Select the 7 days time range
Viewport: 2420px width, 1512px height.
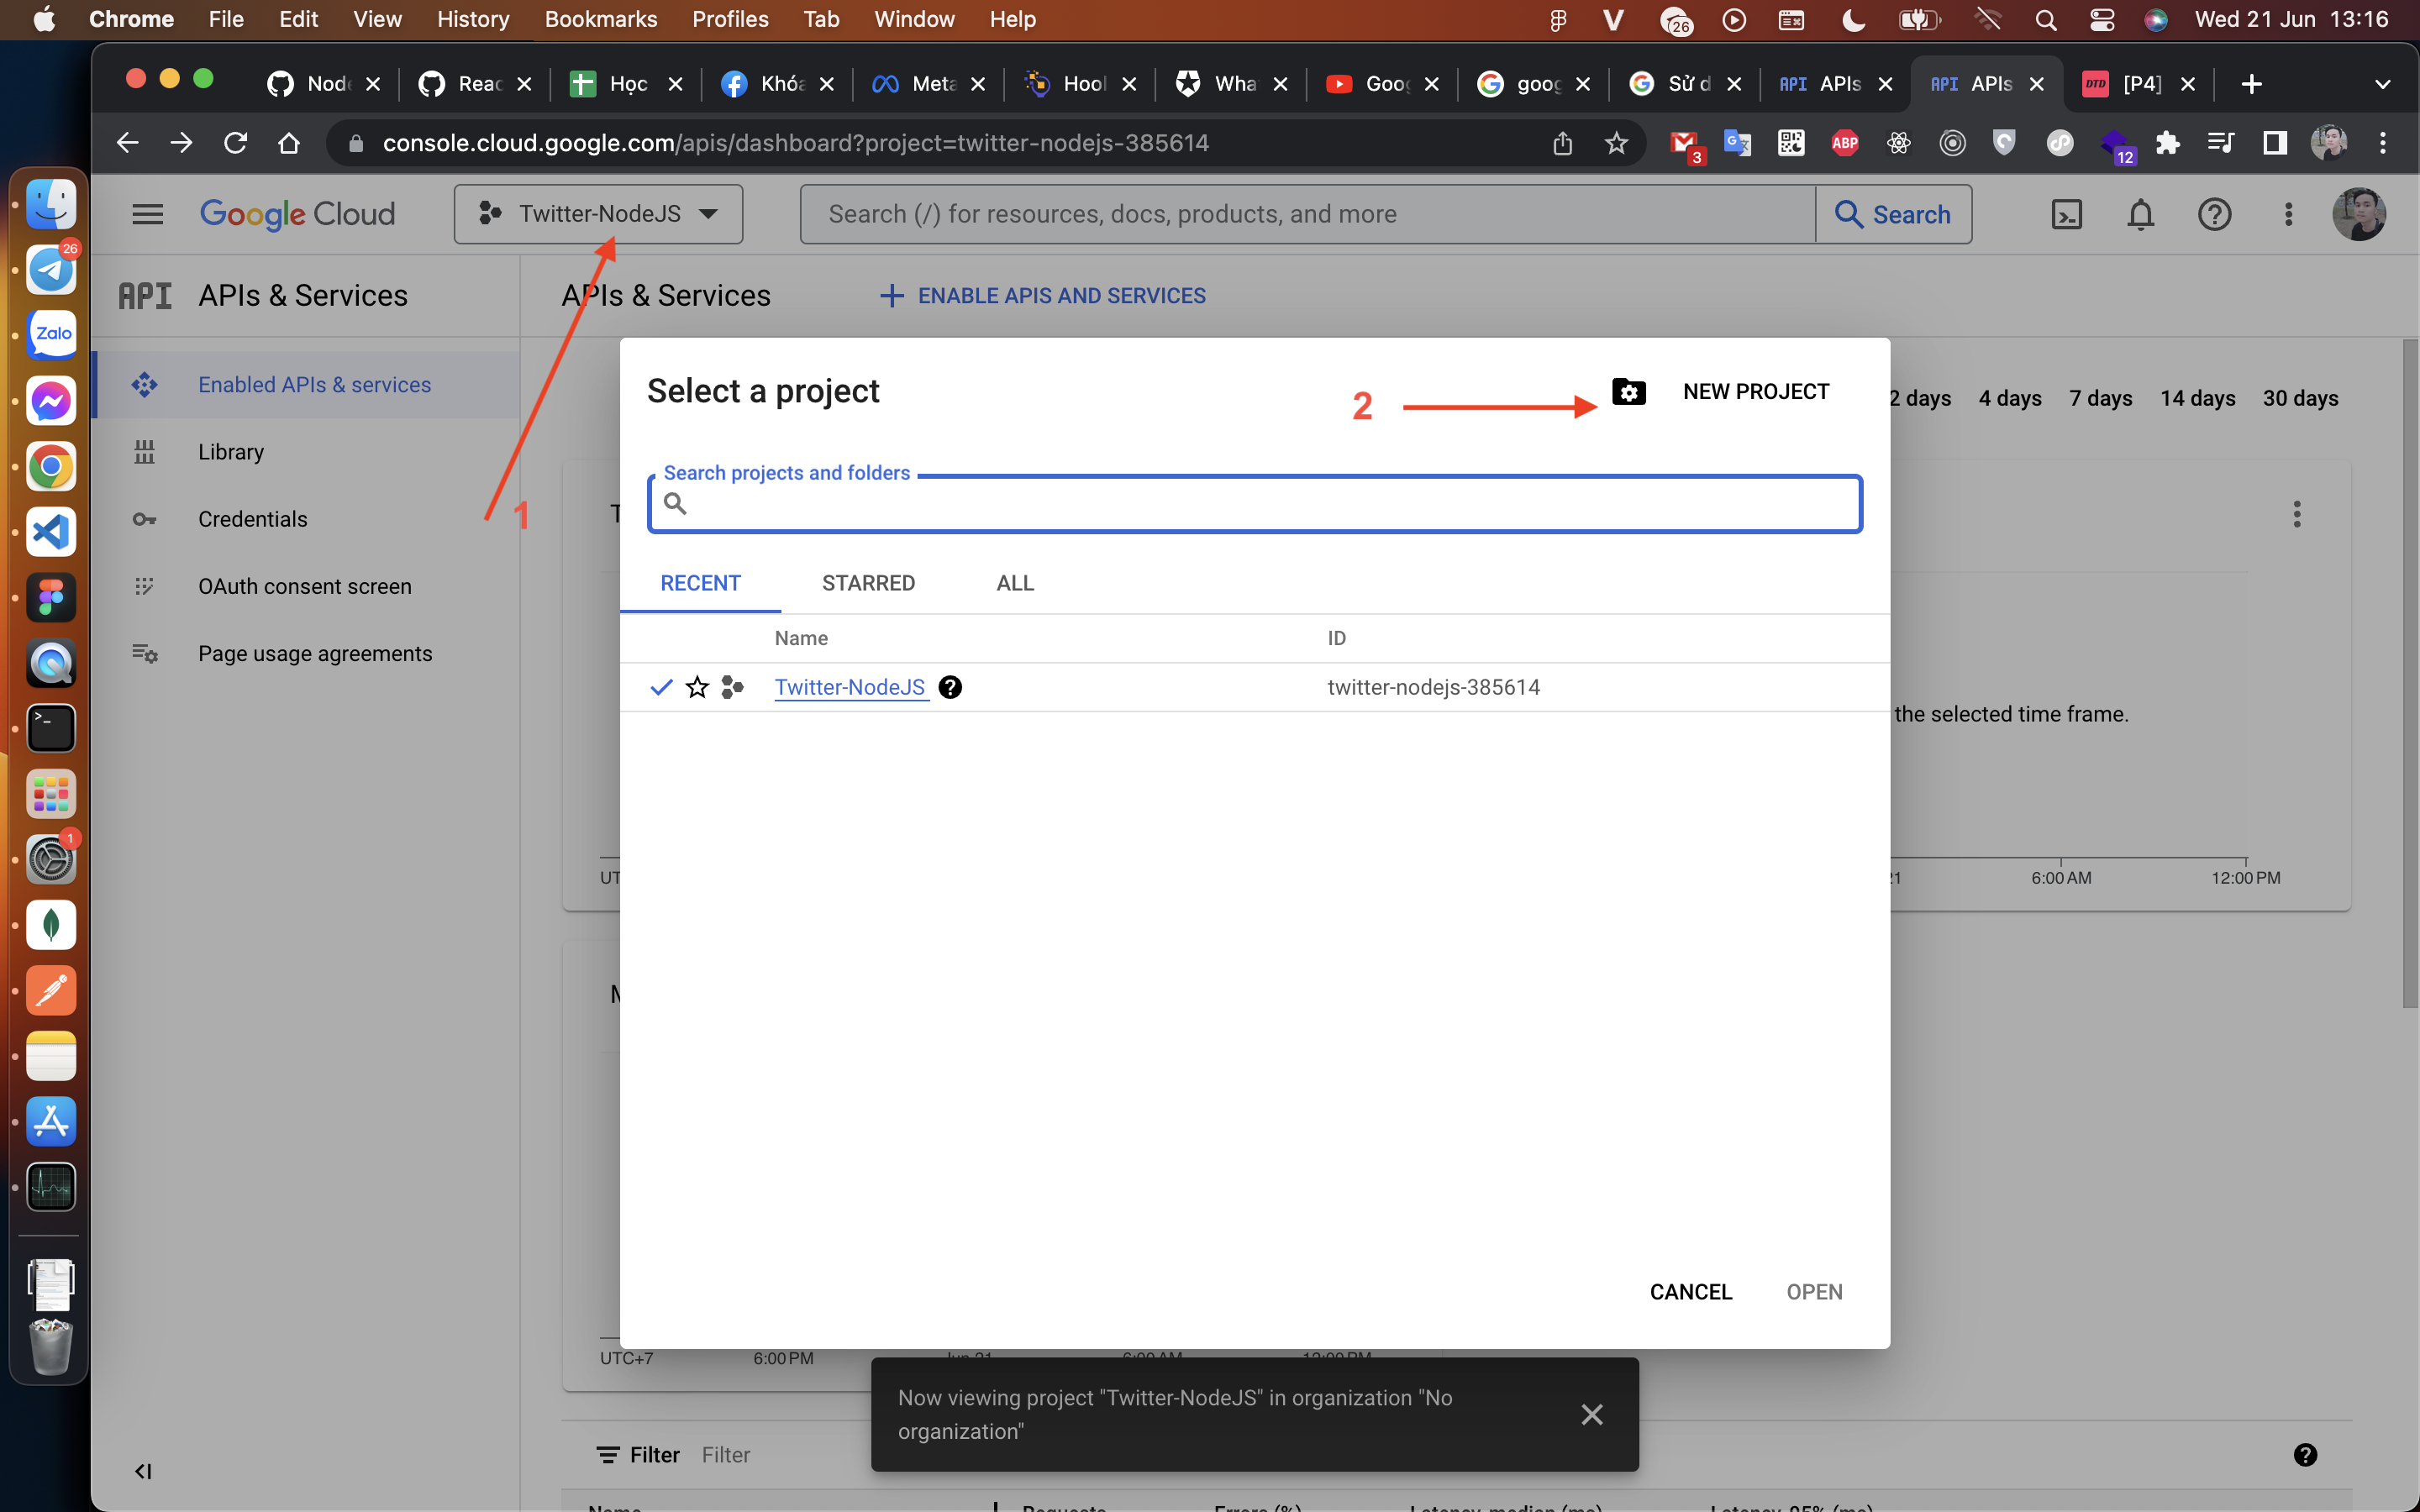click(2101, 398)
